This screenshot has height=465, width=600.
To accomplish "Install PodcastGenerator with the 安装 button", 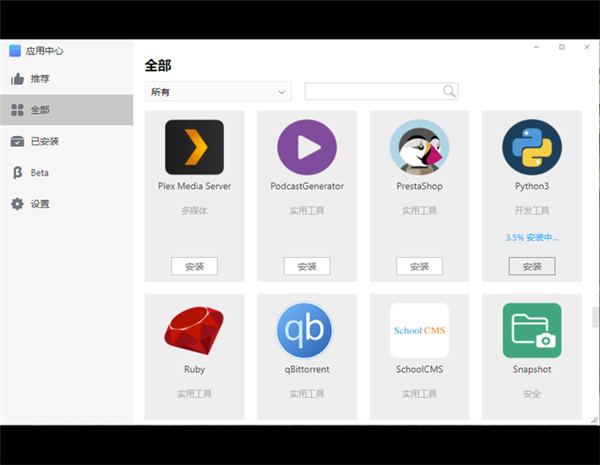I will pyautogui.click(x=306, y=266).
